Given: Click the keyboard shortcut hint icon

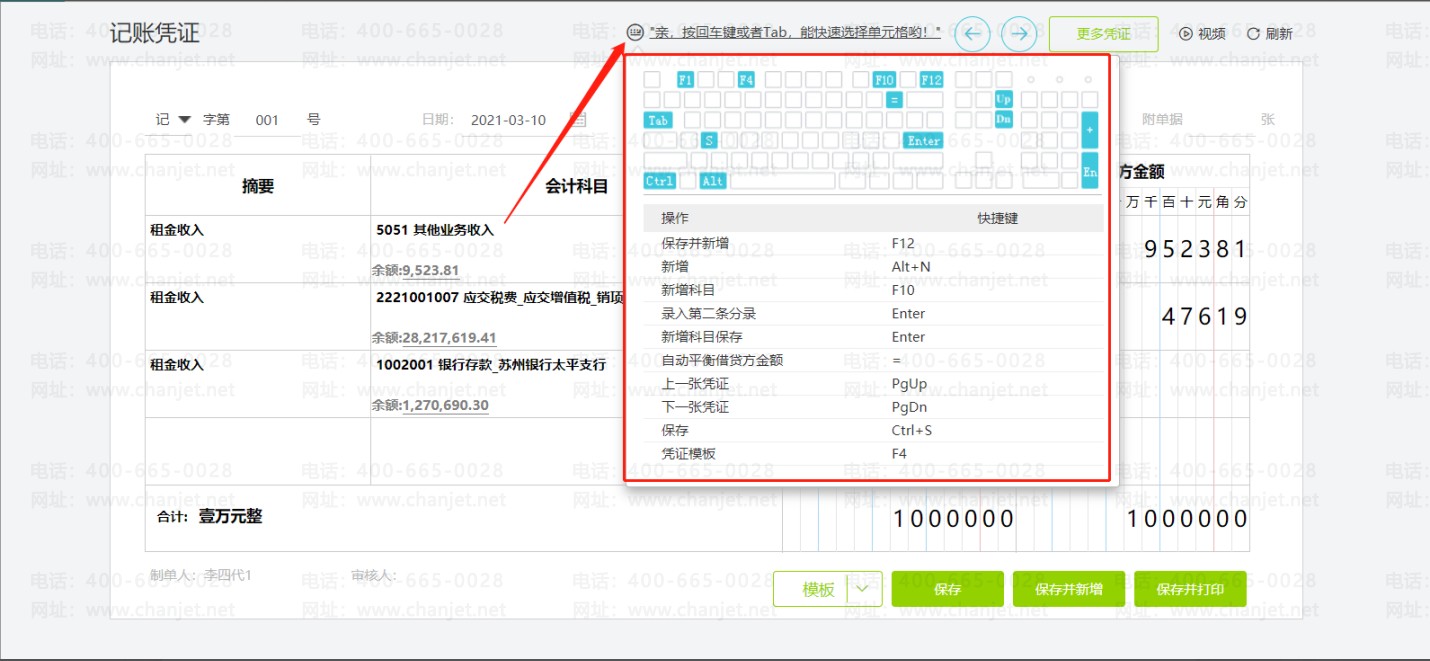Looking at the screenshot, I should [634, 32].
